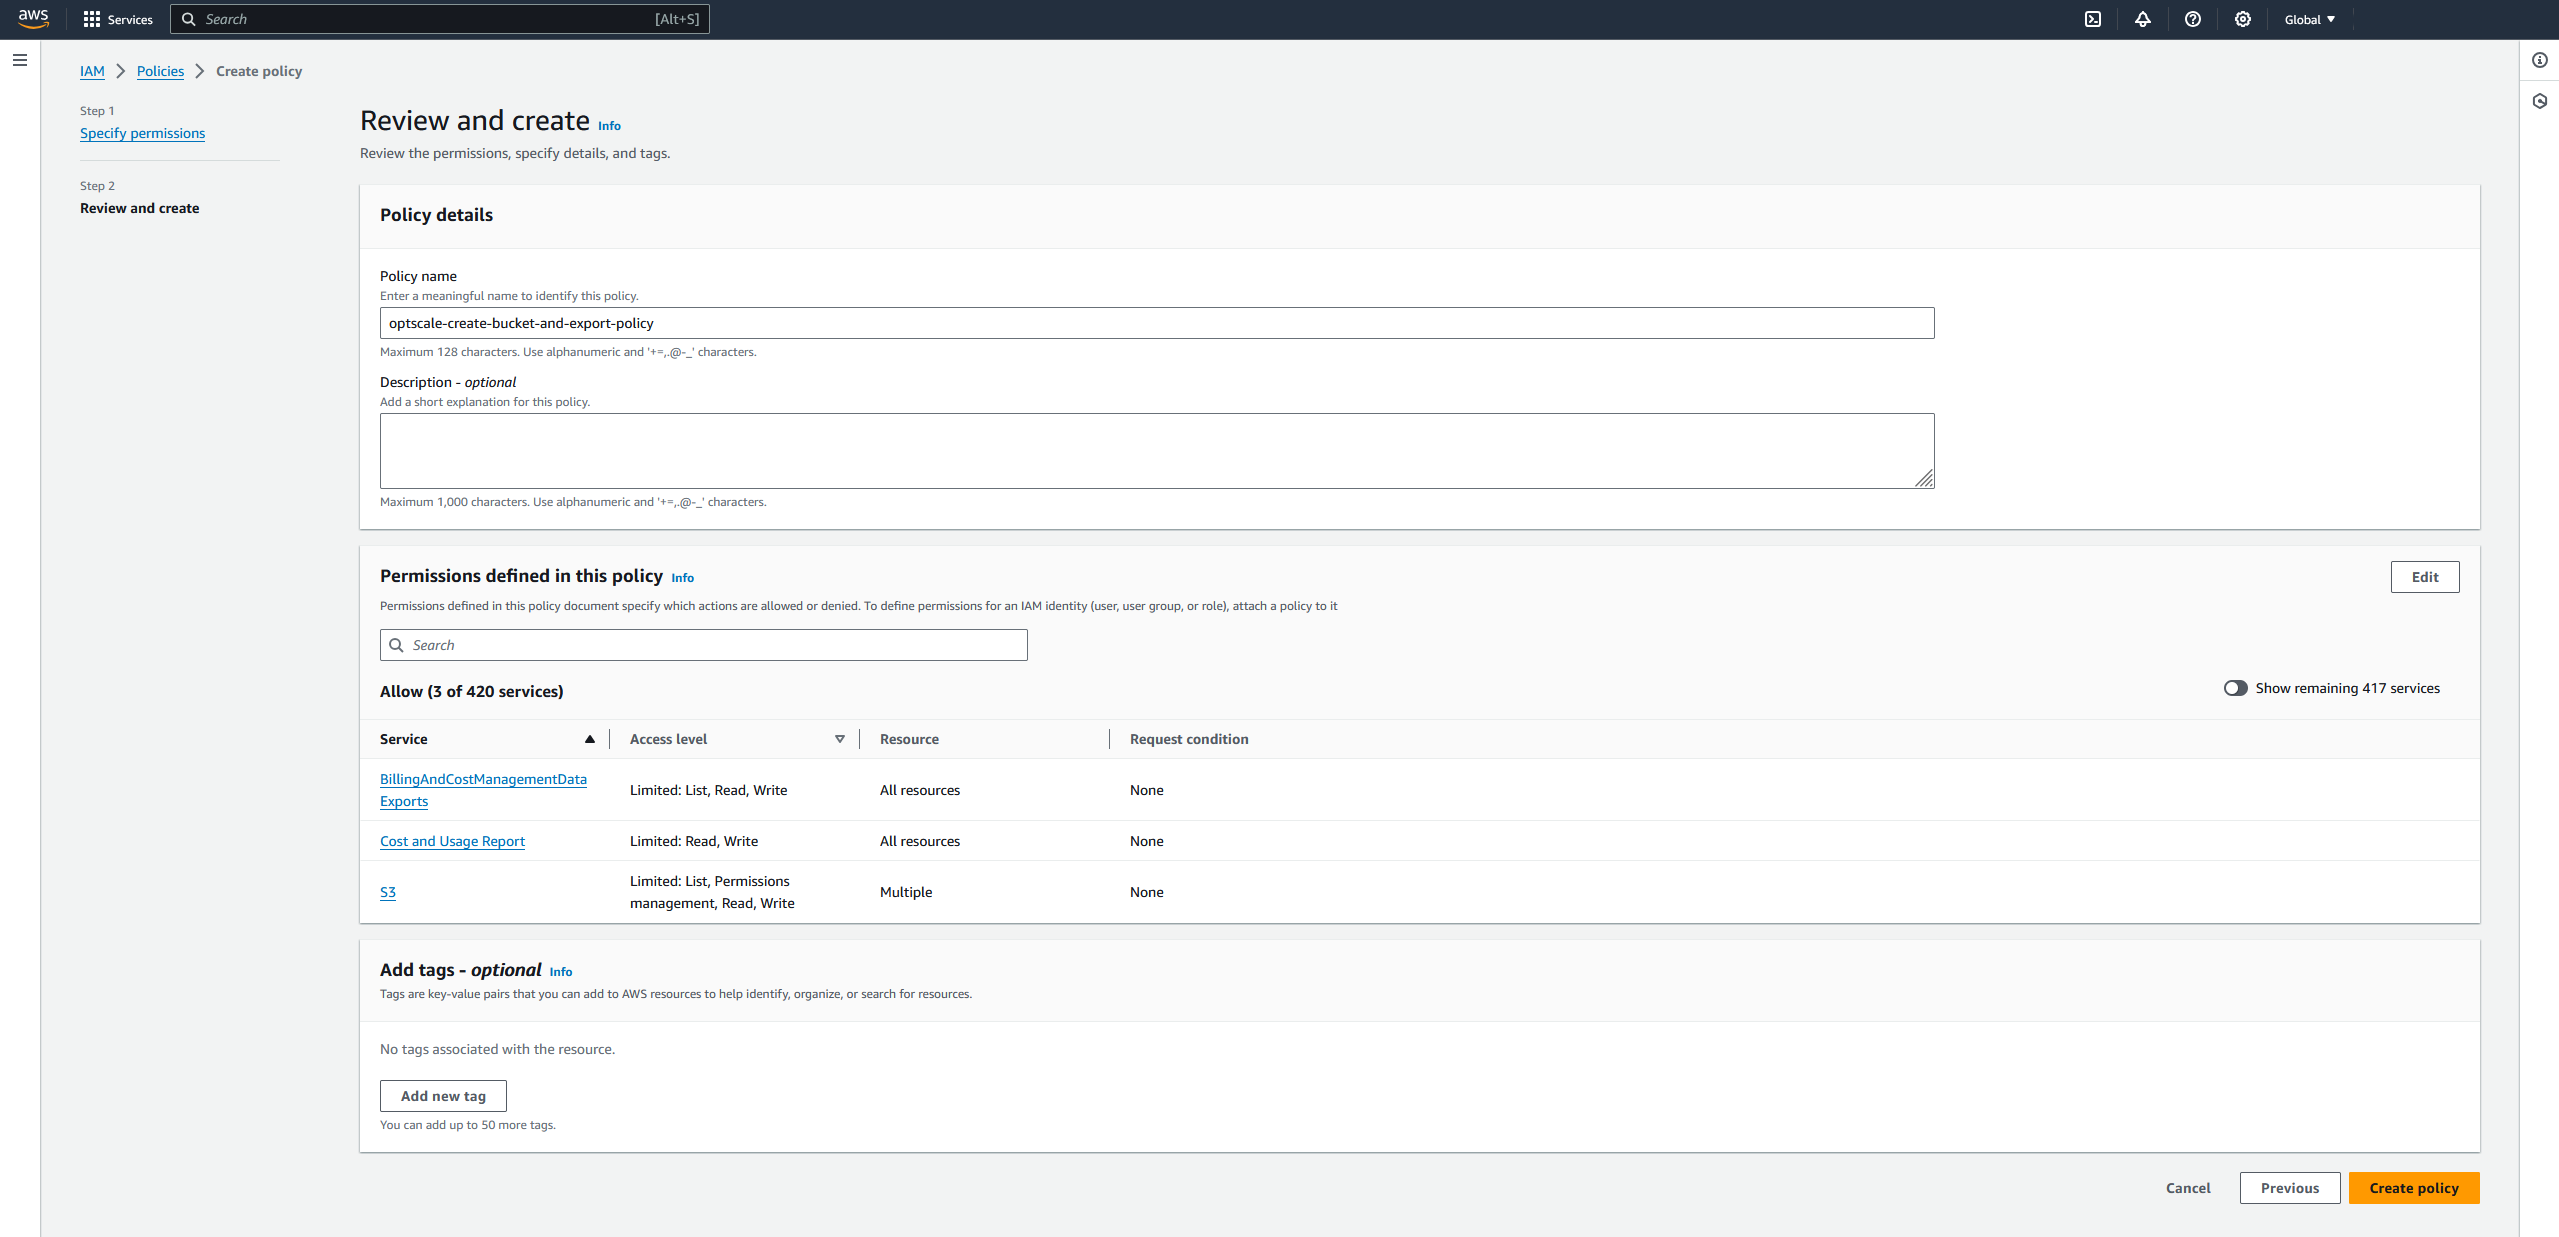Click the Add new tag button
2559x1237 pixels.
click(x=443, y=1096)
